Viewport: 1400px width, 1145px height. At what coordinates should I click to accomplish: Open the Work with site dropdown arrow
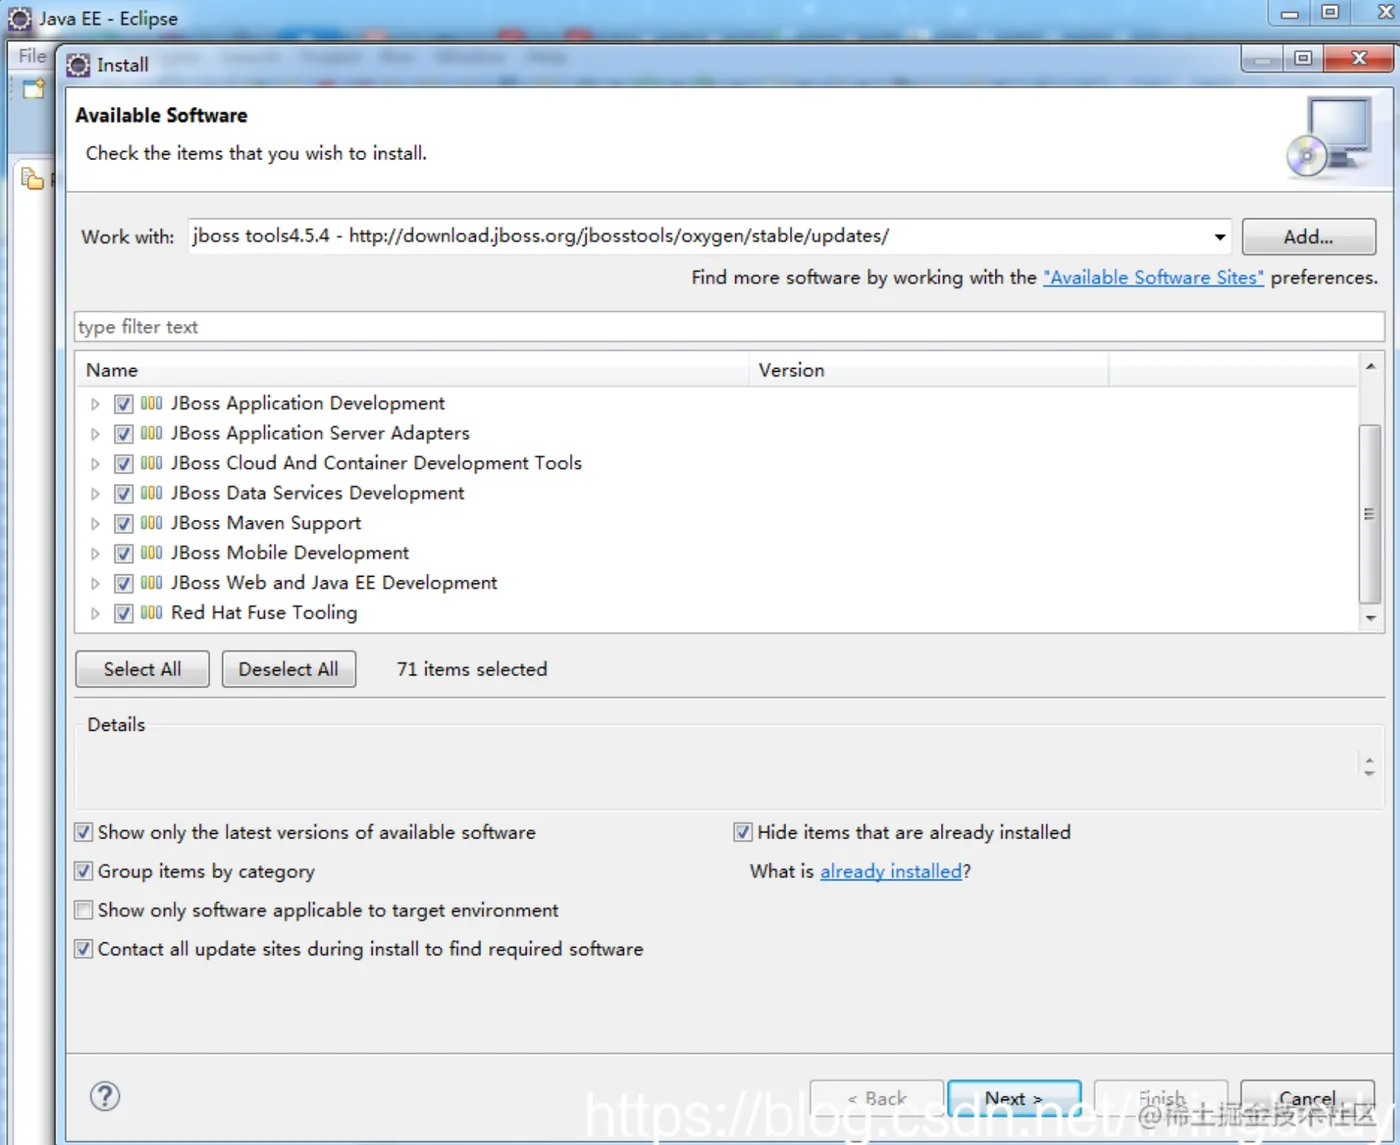[x=1220, y=237]
